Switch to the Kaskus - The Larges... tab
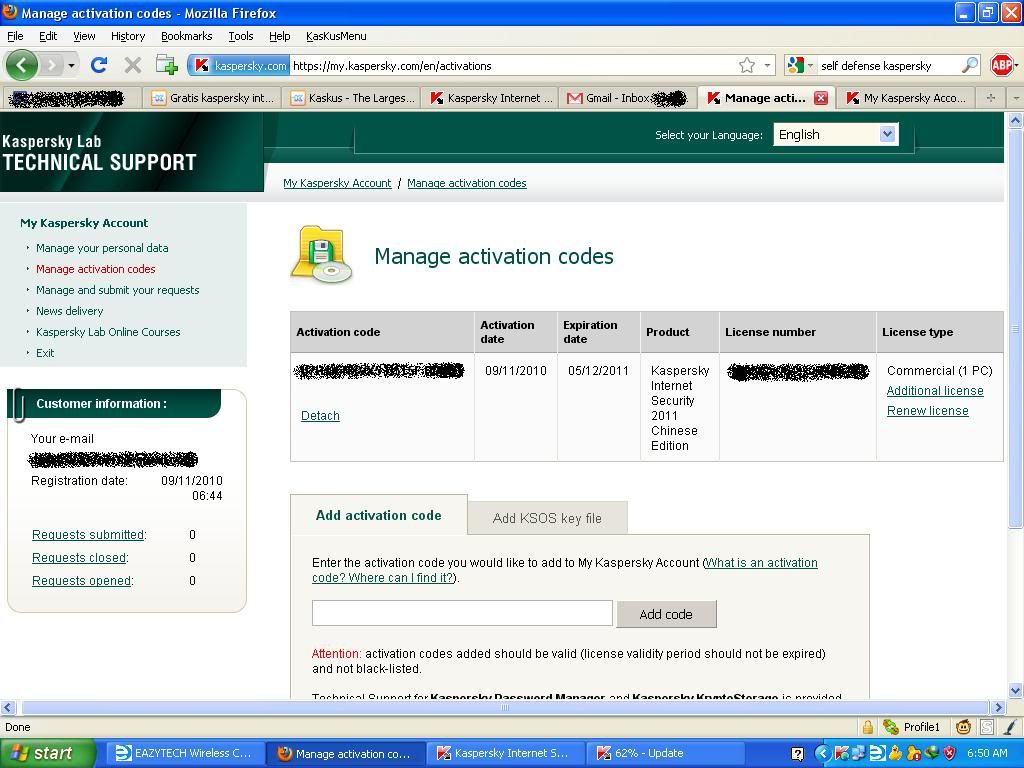 (x=353, y=98)
